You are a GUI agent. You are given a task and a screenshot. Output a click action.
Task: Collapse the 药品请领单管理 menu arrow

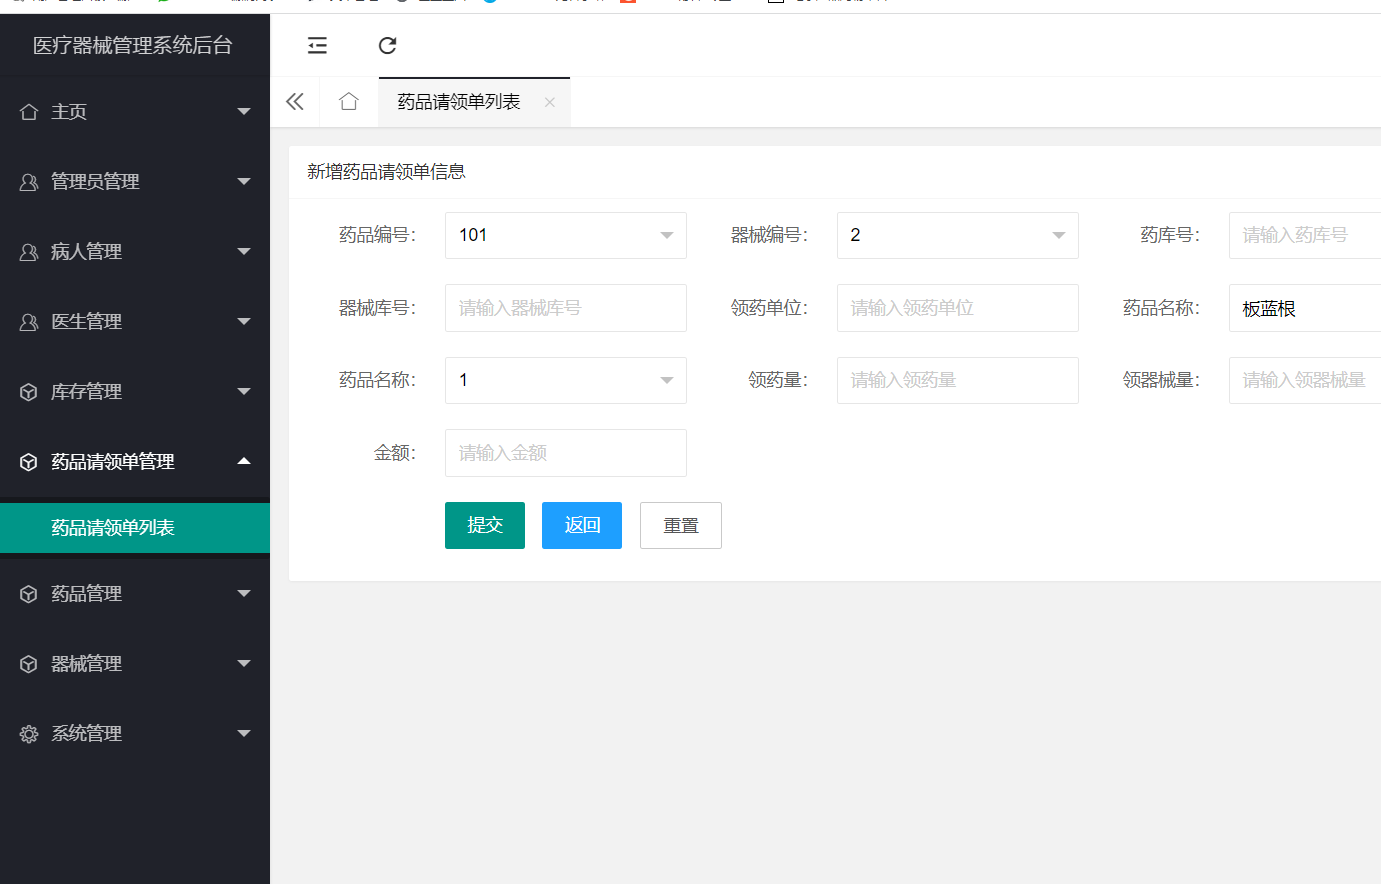point(244,461)
